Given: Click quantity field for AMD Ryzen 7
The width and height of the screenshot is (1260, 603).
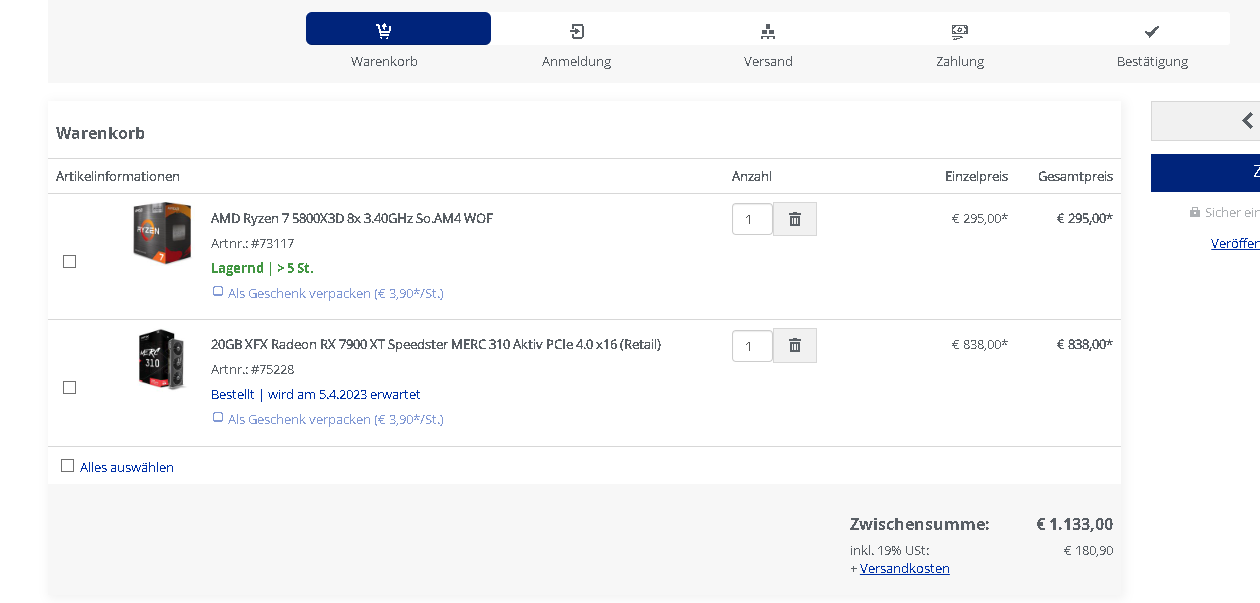Looking at the screenshot, I should tap(752, 219).
